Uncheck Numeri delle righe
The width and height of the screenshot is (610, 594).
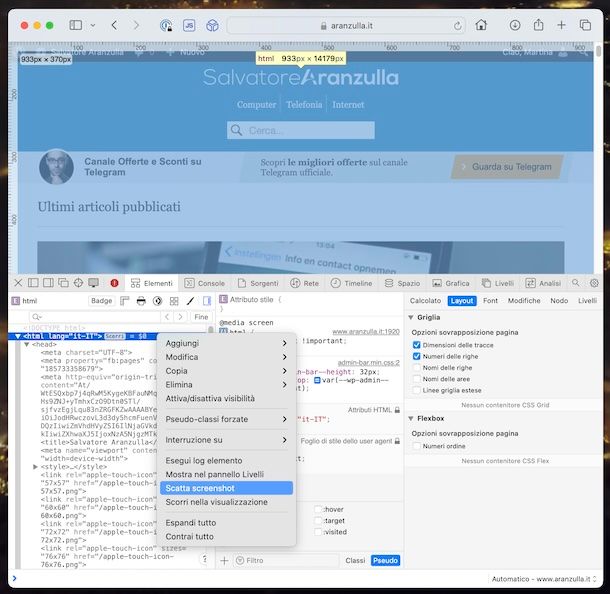pos(416,356)
